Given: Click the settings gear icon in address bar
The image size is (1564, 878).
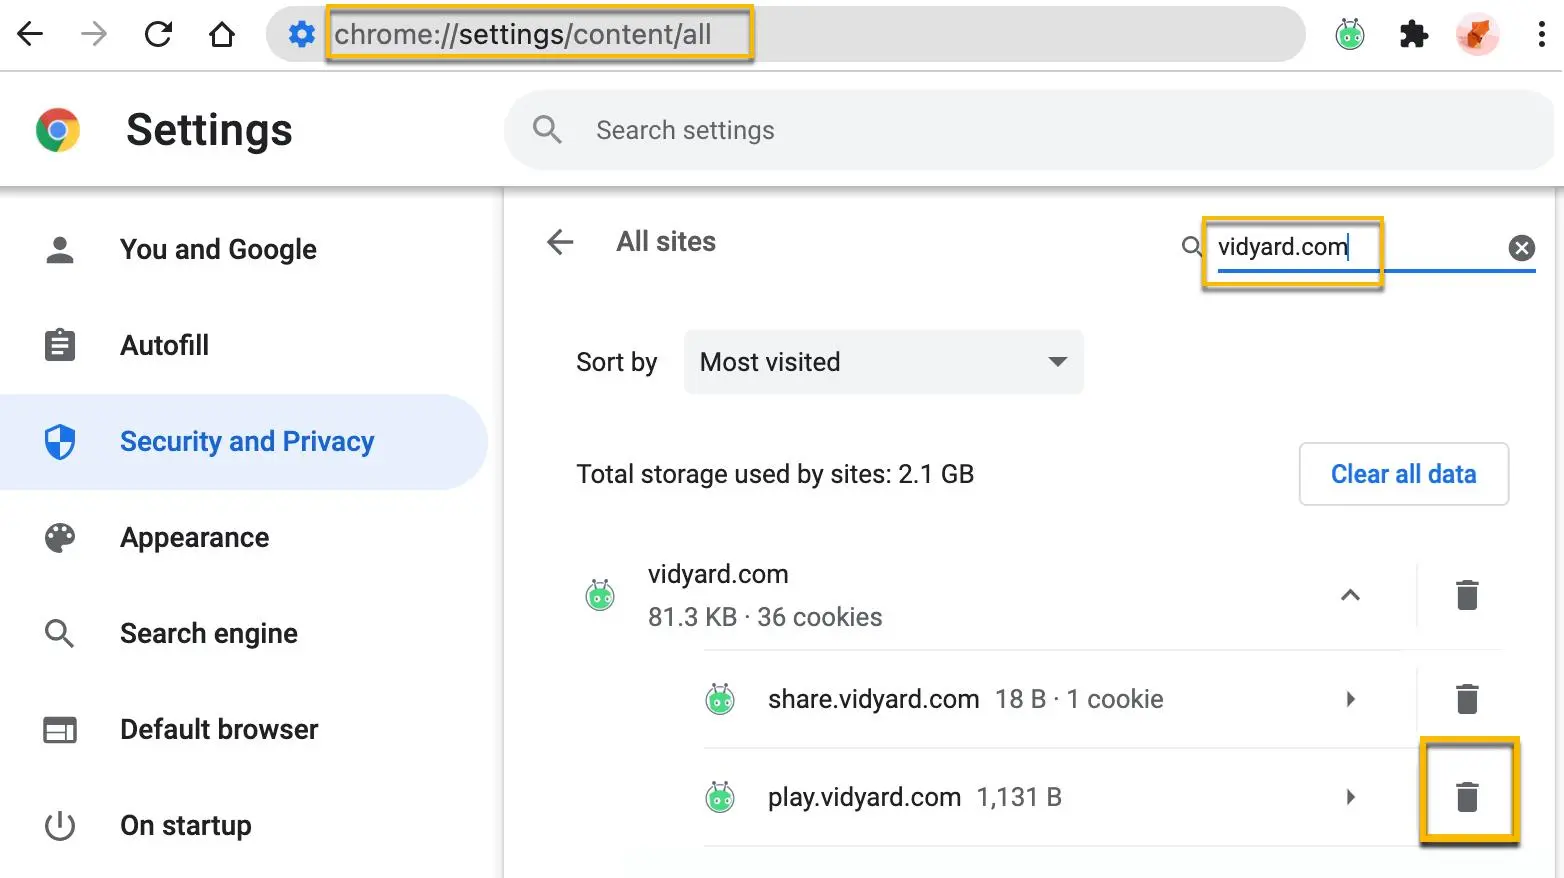Looking at the screenshot, I should coord(301,35).
